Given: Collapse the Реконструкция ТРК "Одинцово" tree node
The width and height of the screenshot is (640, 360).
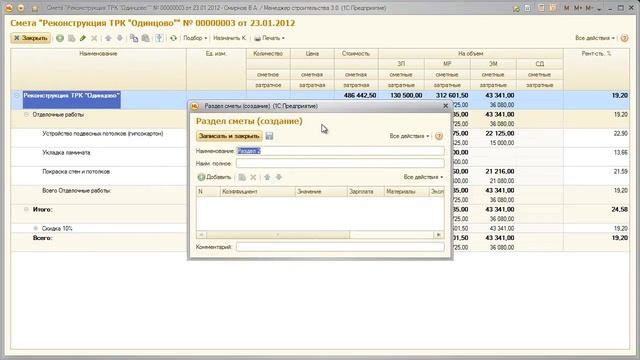Looking at the screenshot, I should pyautogui.click(x=17, y=96).
